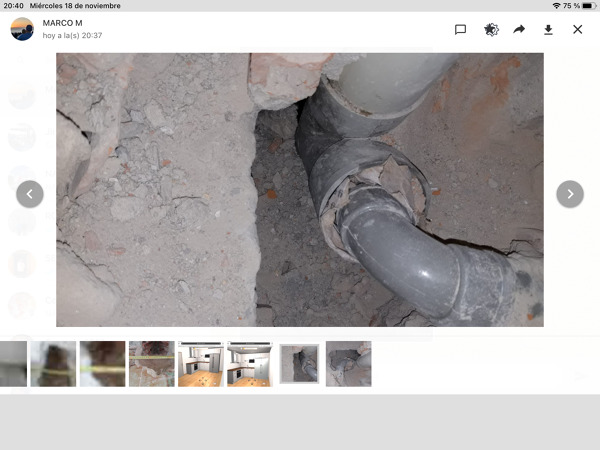Download the current photo
Viewport: 600px width, 450px height.
pyautogui.click(x=548, y=30)
